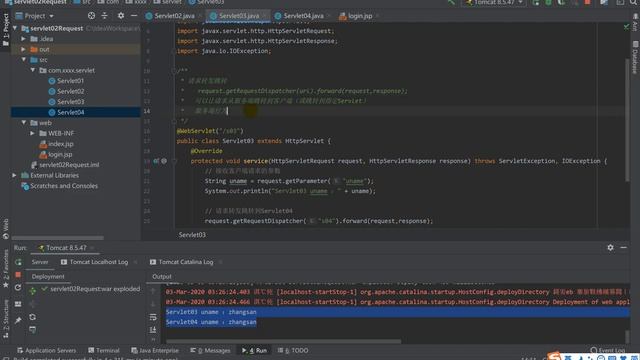The image size is (640, 360).
Task: Expand the .idea folder
Action: click(24, 39)
